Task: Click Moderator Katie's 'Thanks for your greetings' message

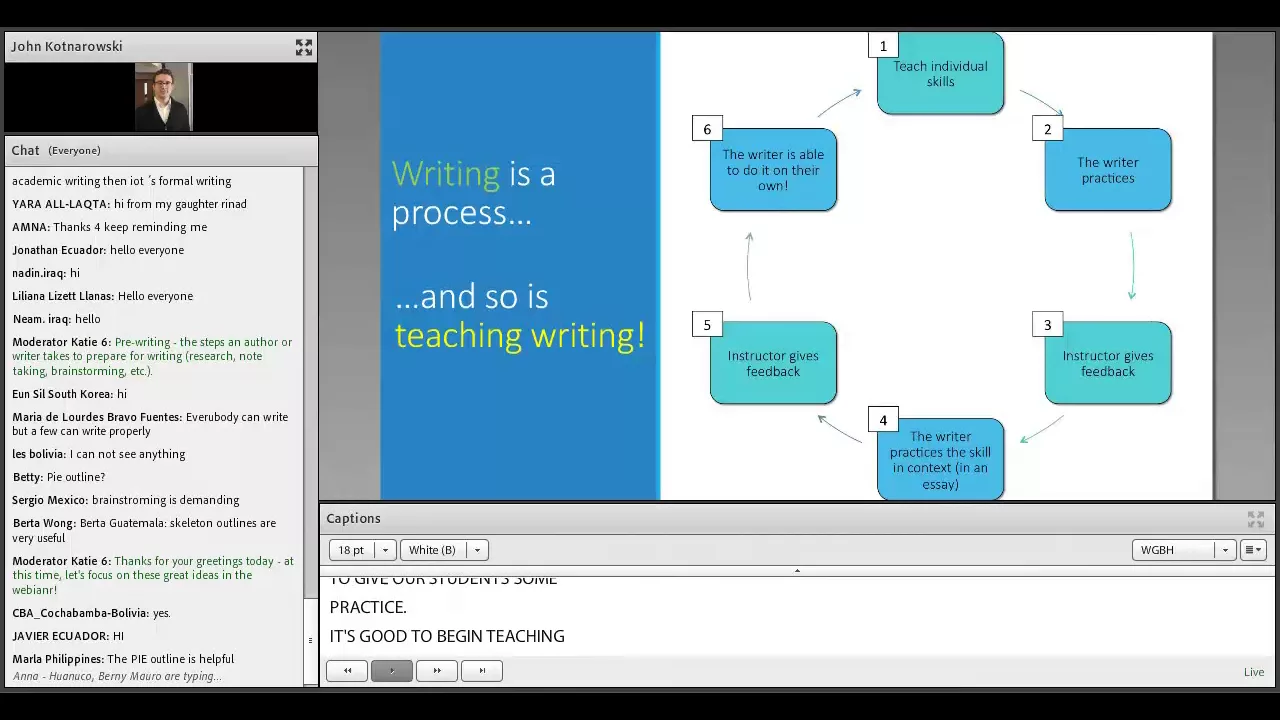Action: [153, 575]
